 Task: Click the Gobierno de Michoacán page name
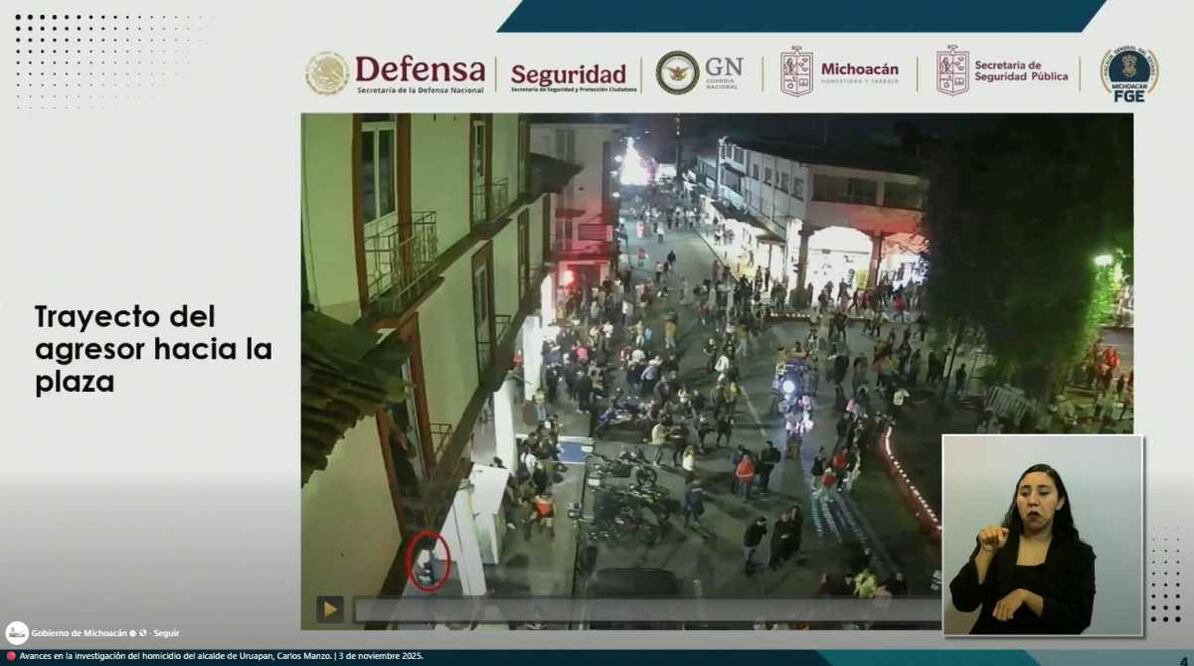(x=79, y=633)
